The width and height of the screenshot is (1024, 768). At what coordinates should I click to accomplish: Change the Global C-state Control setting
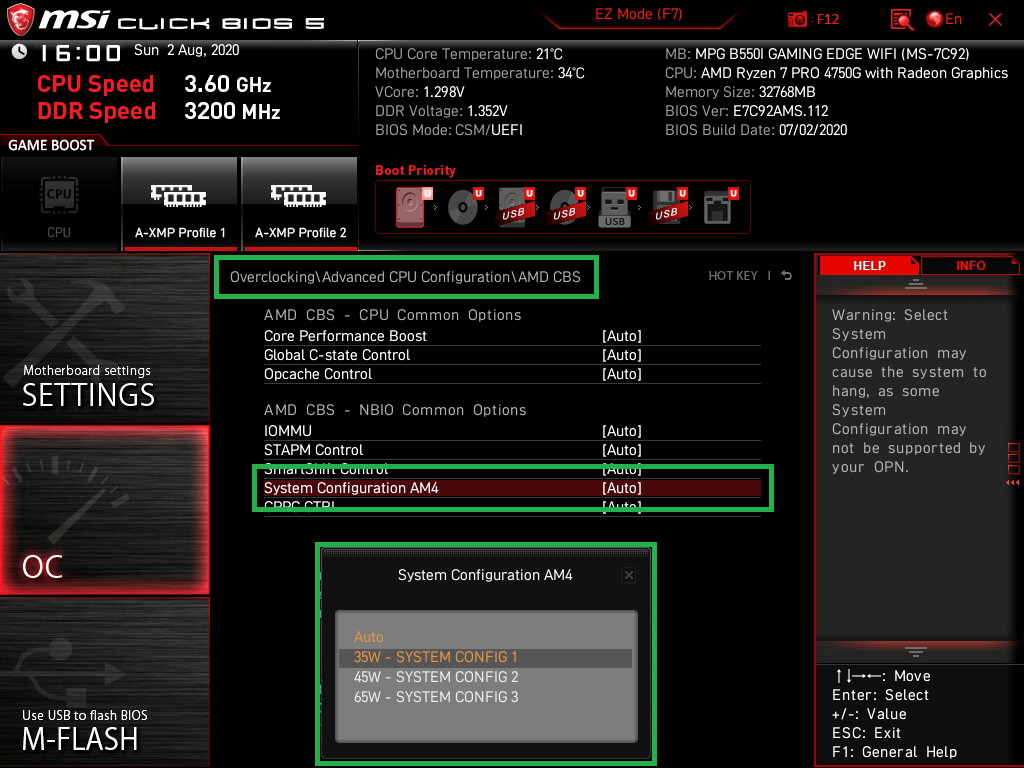(512, 355)
